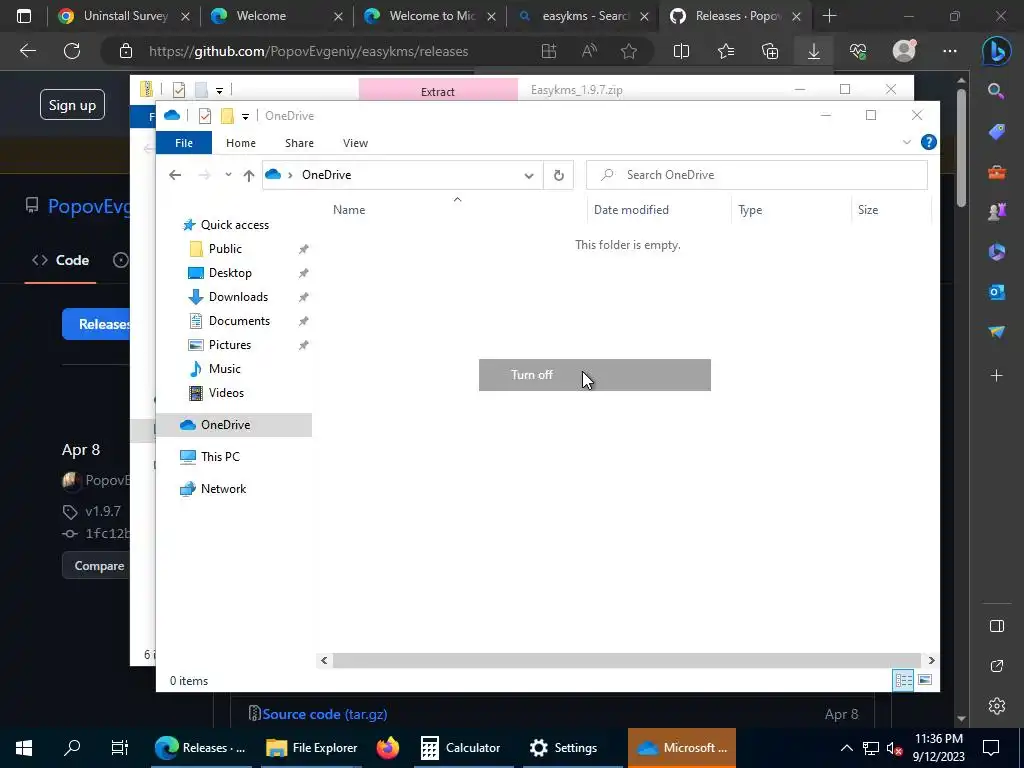Click the horizontal scrollbar right arrow
Viewport: 1024px width, 768px height.
click(931, 660)
